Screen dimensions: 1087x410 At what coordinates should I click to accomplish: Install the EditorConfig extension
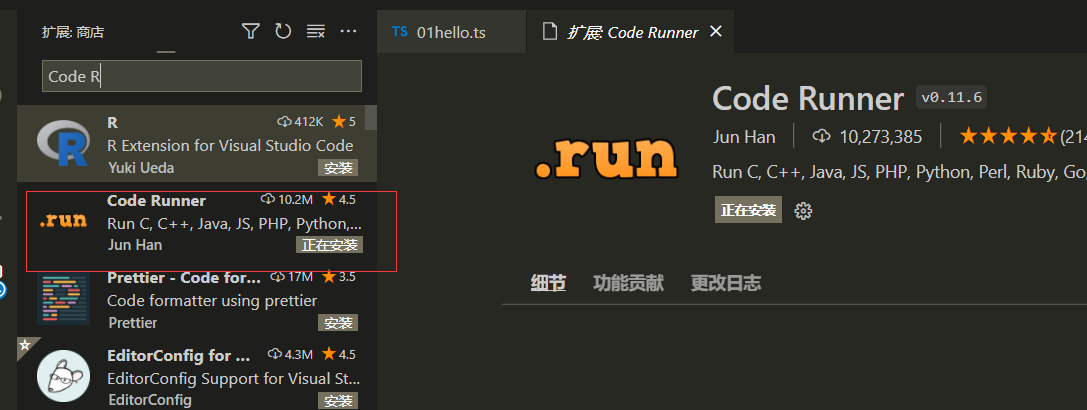click(338, 400)
